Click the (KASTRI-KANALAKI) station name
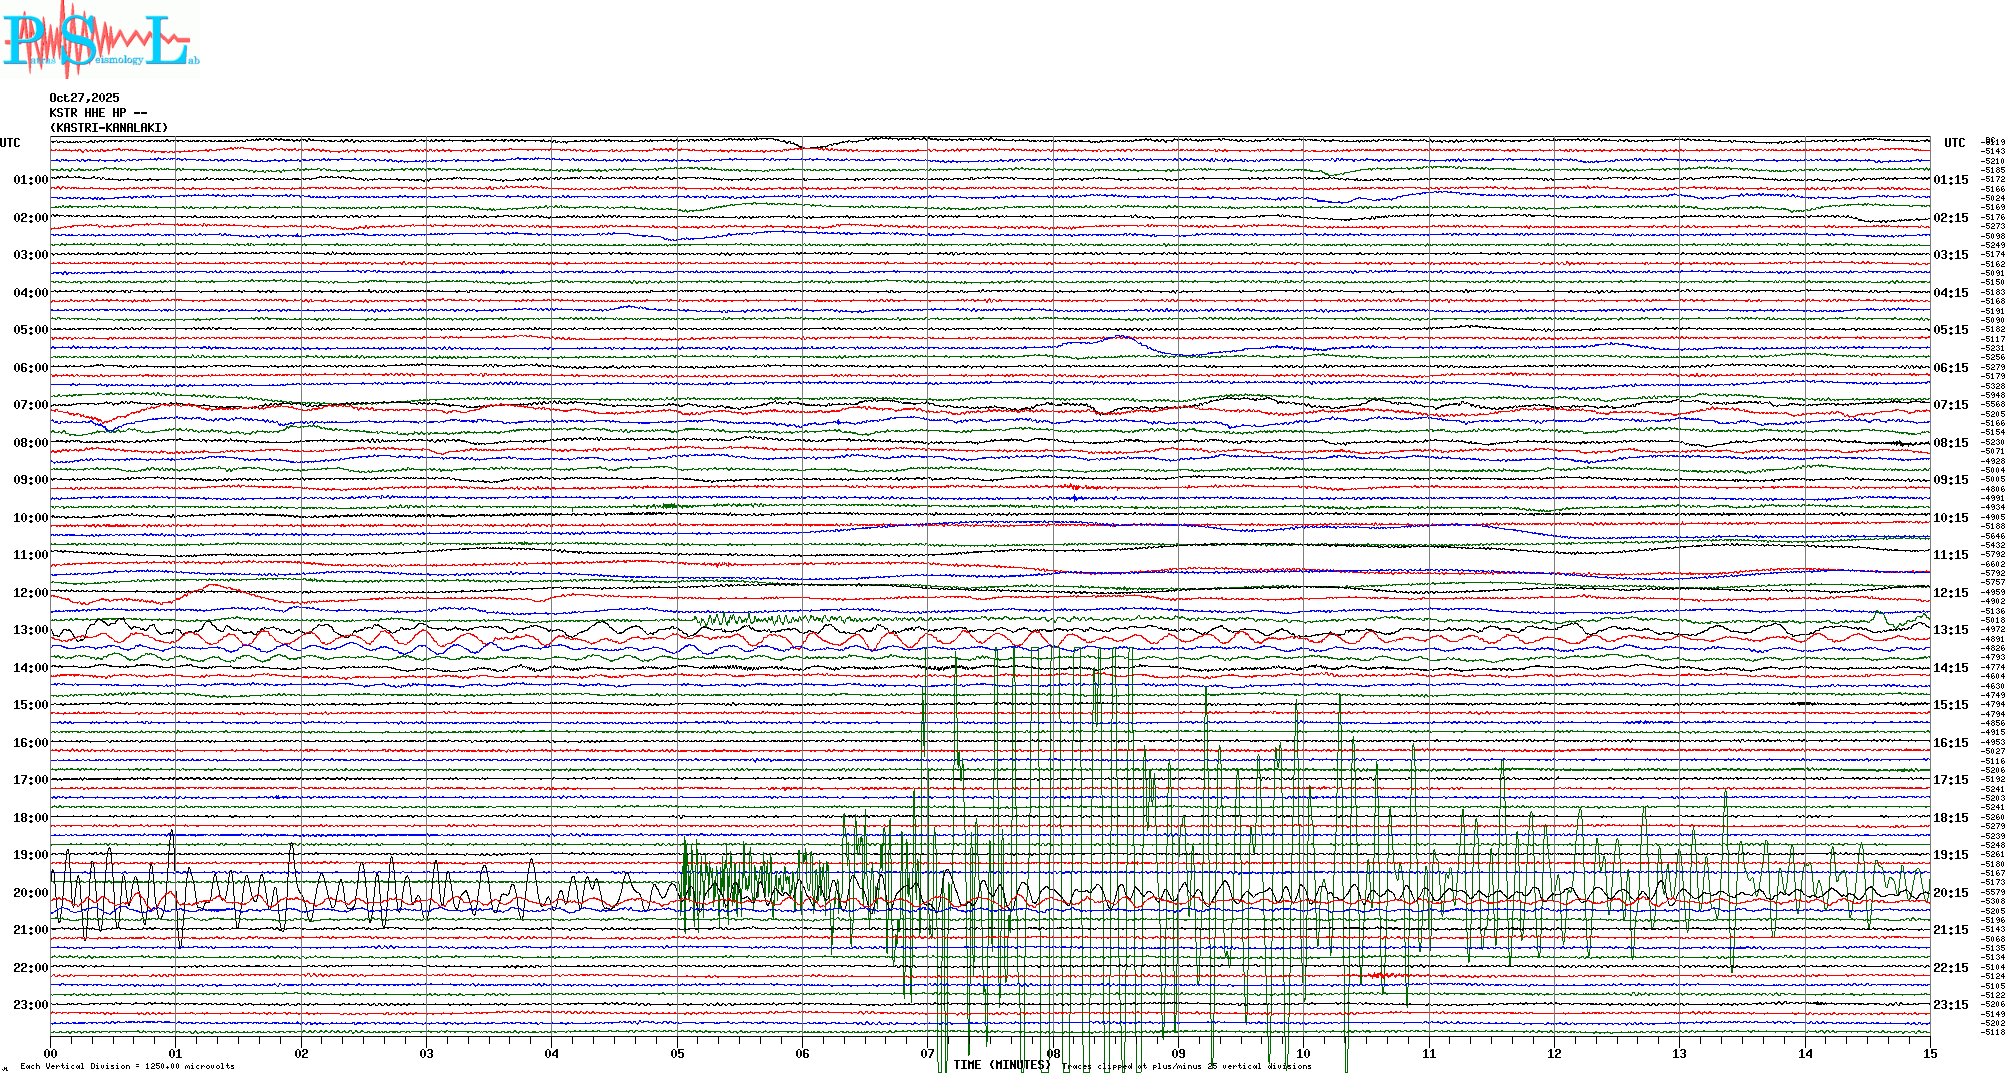The image size is (2010, 1080). click(109, 128)
